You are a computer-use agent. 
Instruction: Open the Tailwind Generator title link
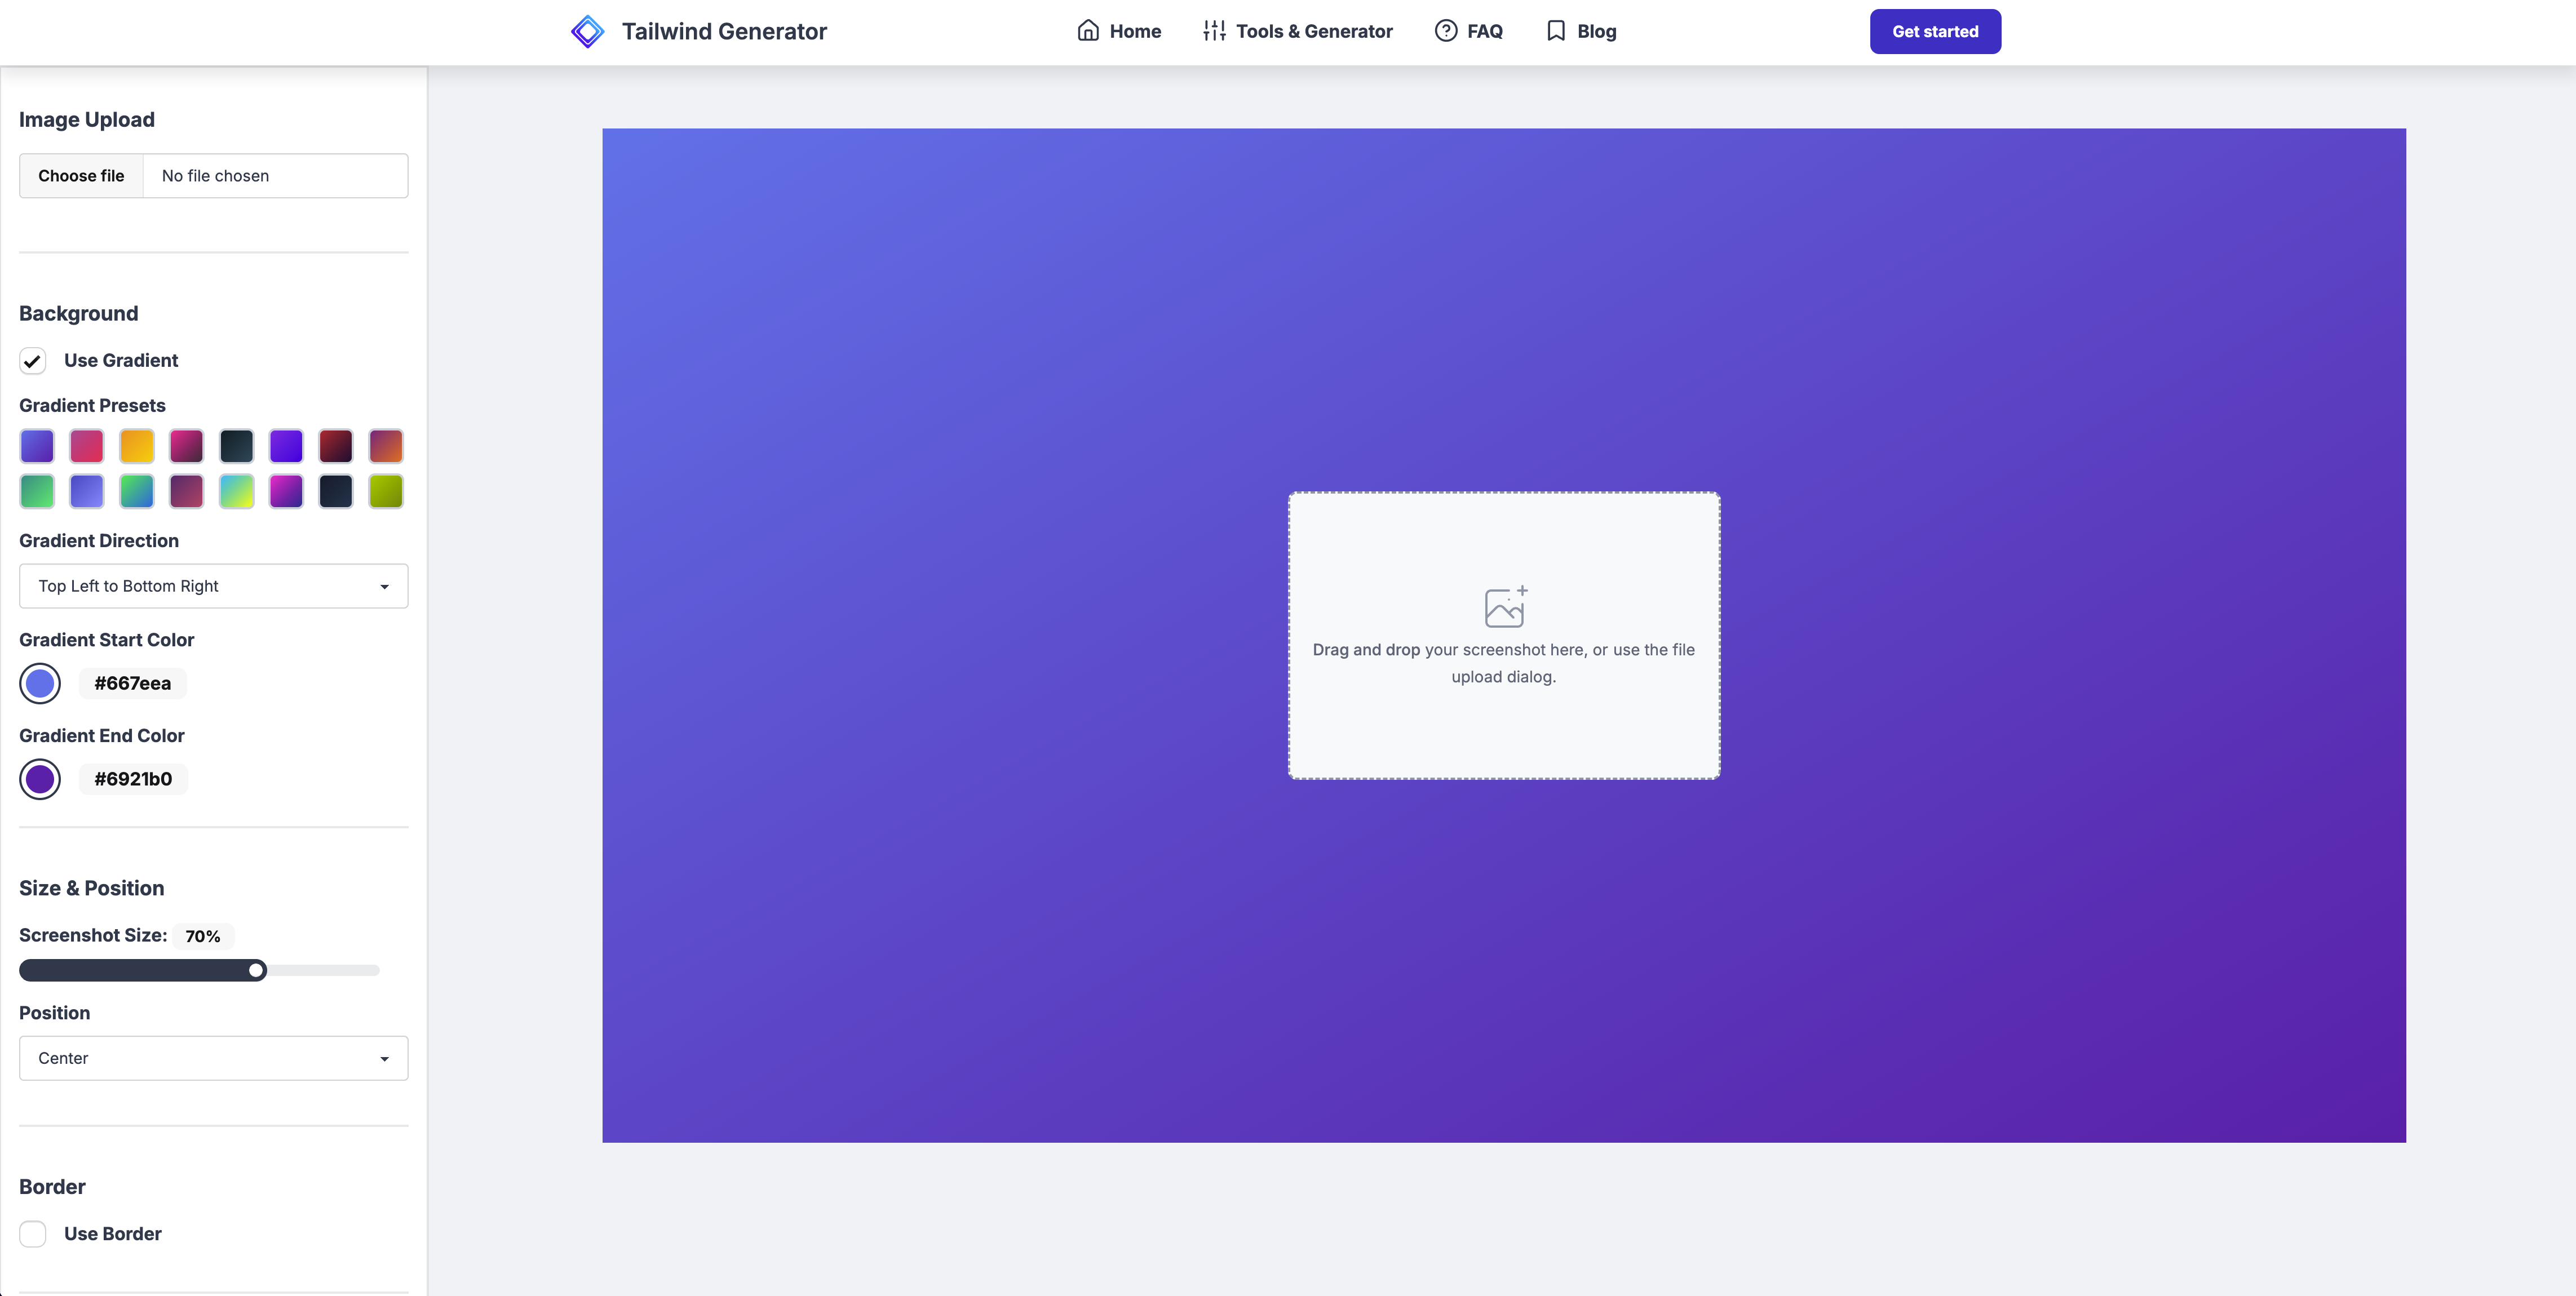coord(724,31)
